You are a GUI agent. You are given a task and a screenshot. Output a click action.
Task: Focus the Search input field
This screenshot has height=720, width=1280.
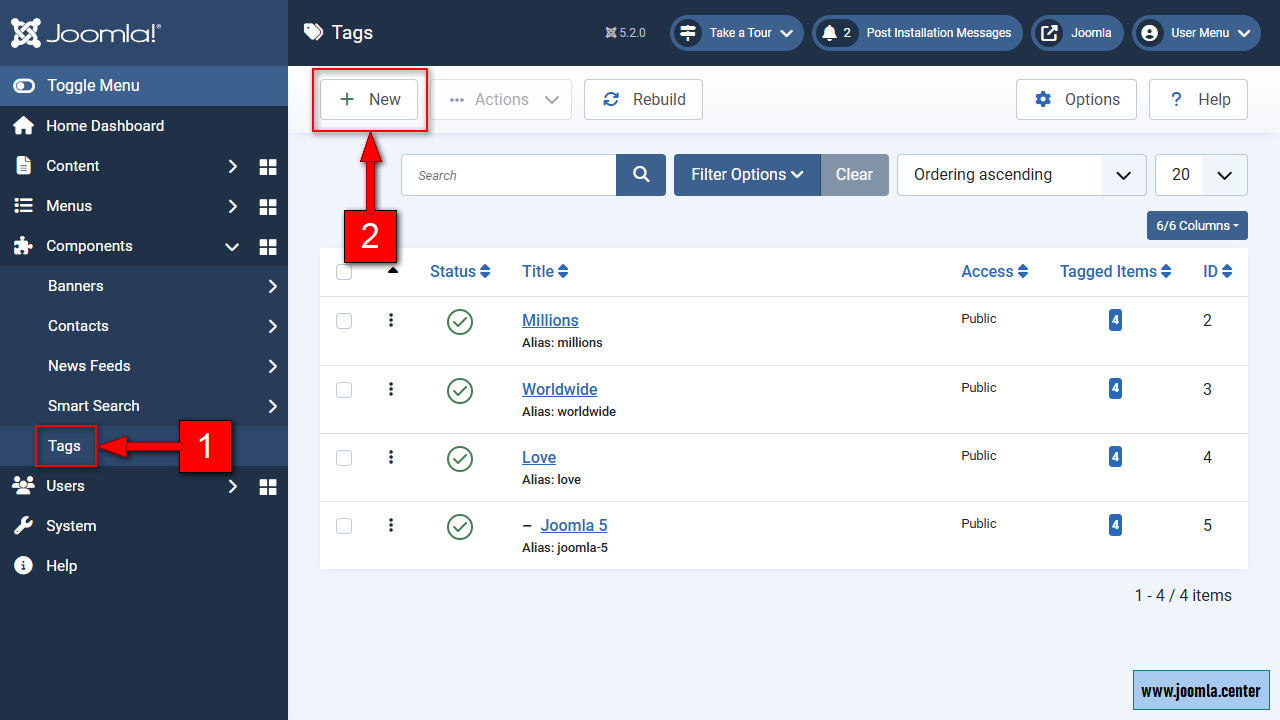pyautogui.click(x=509, y=175)
